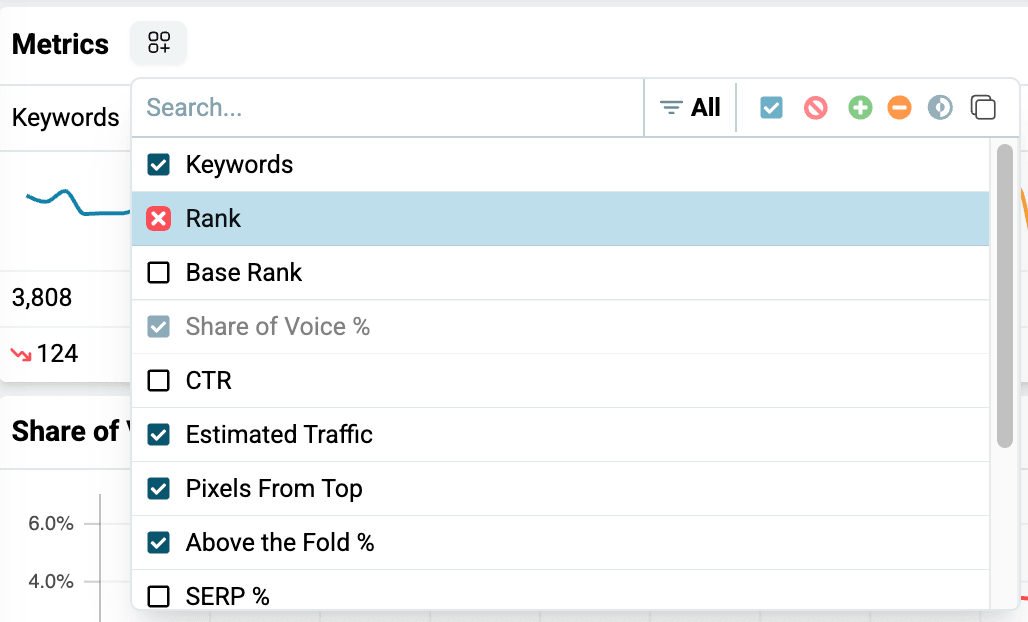Select the Rank label in the list
Viewport: 1028px width, 622px height.
[213, 218]
